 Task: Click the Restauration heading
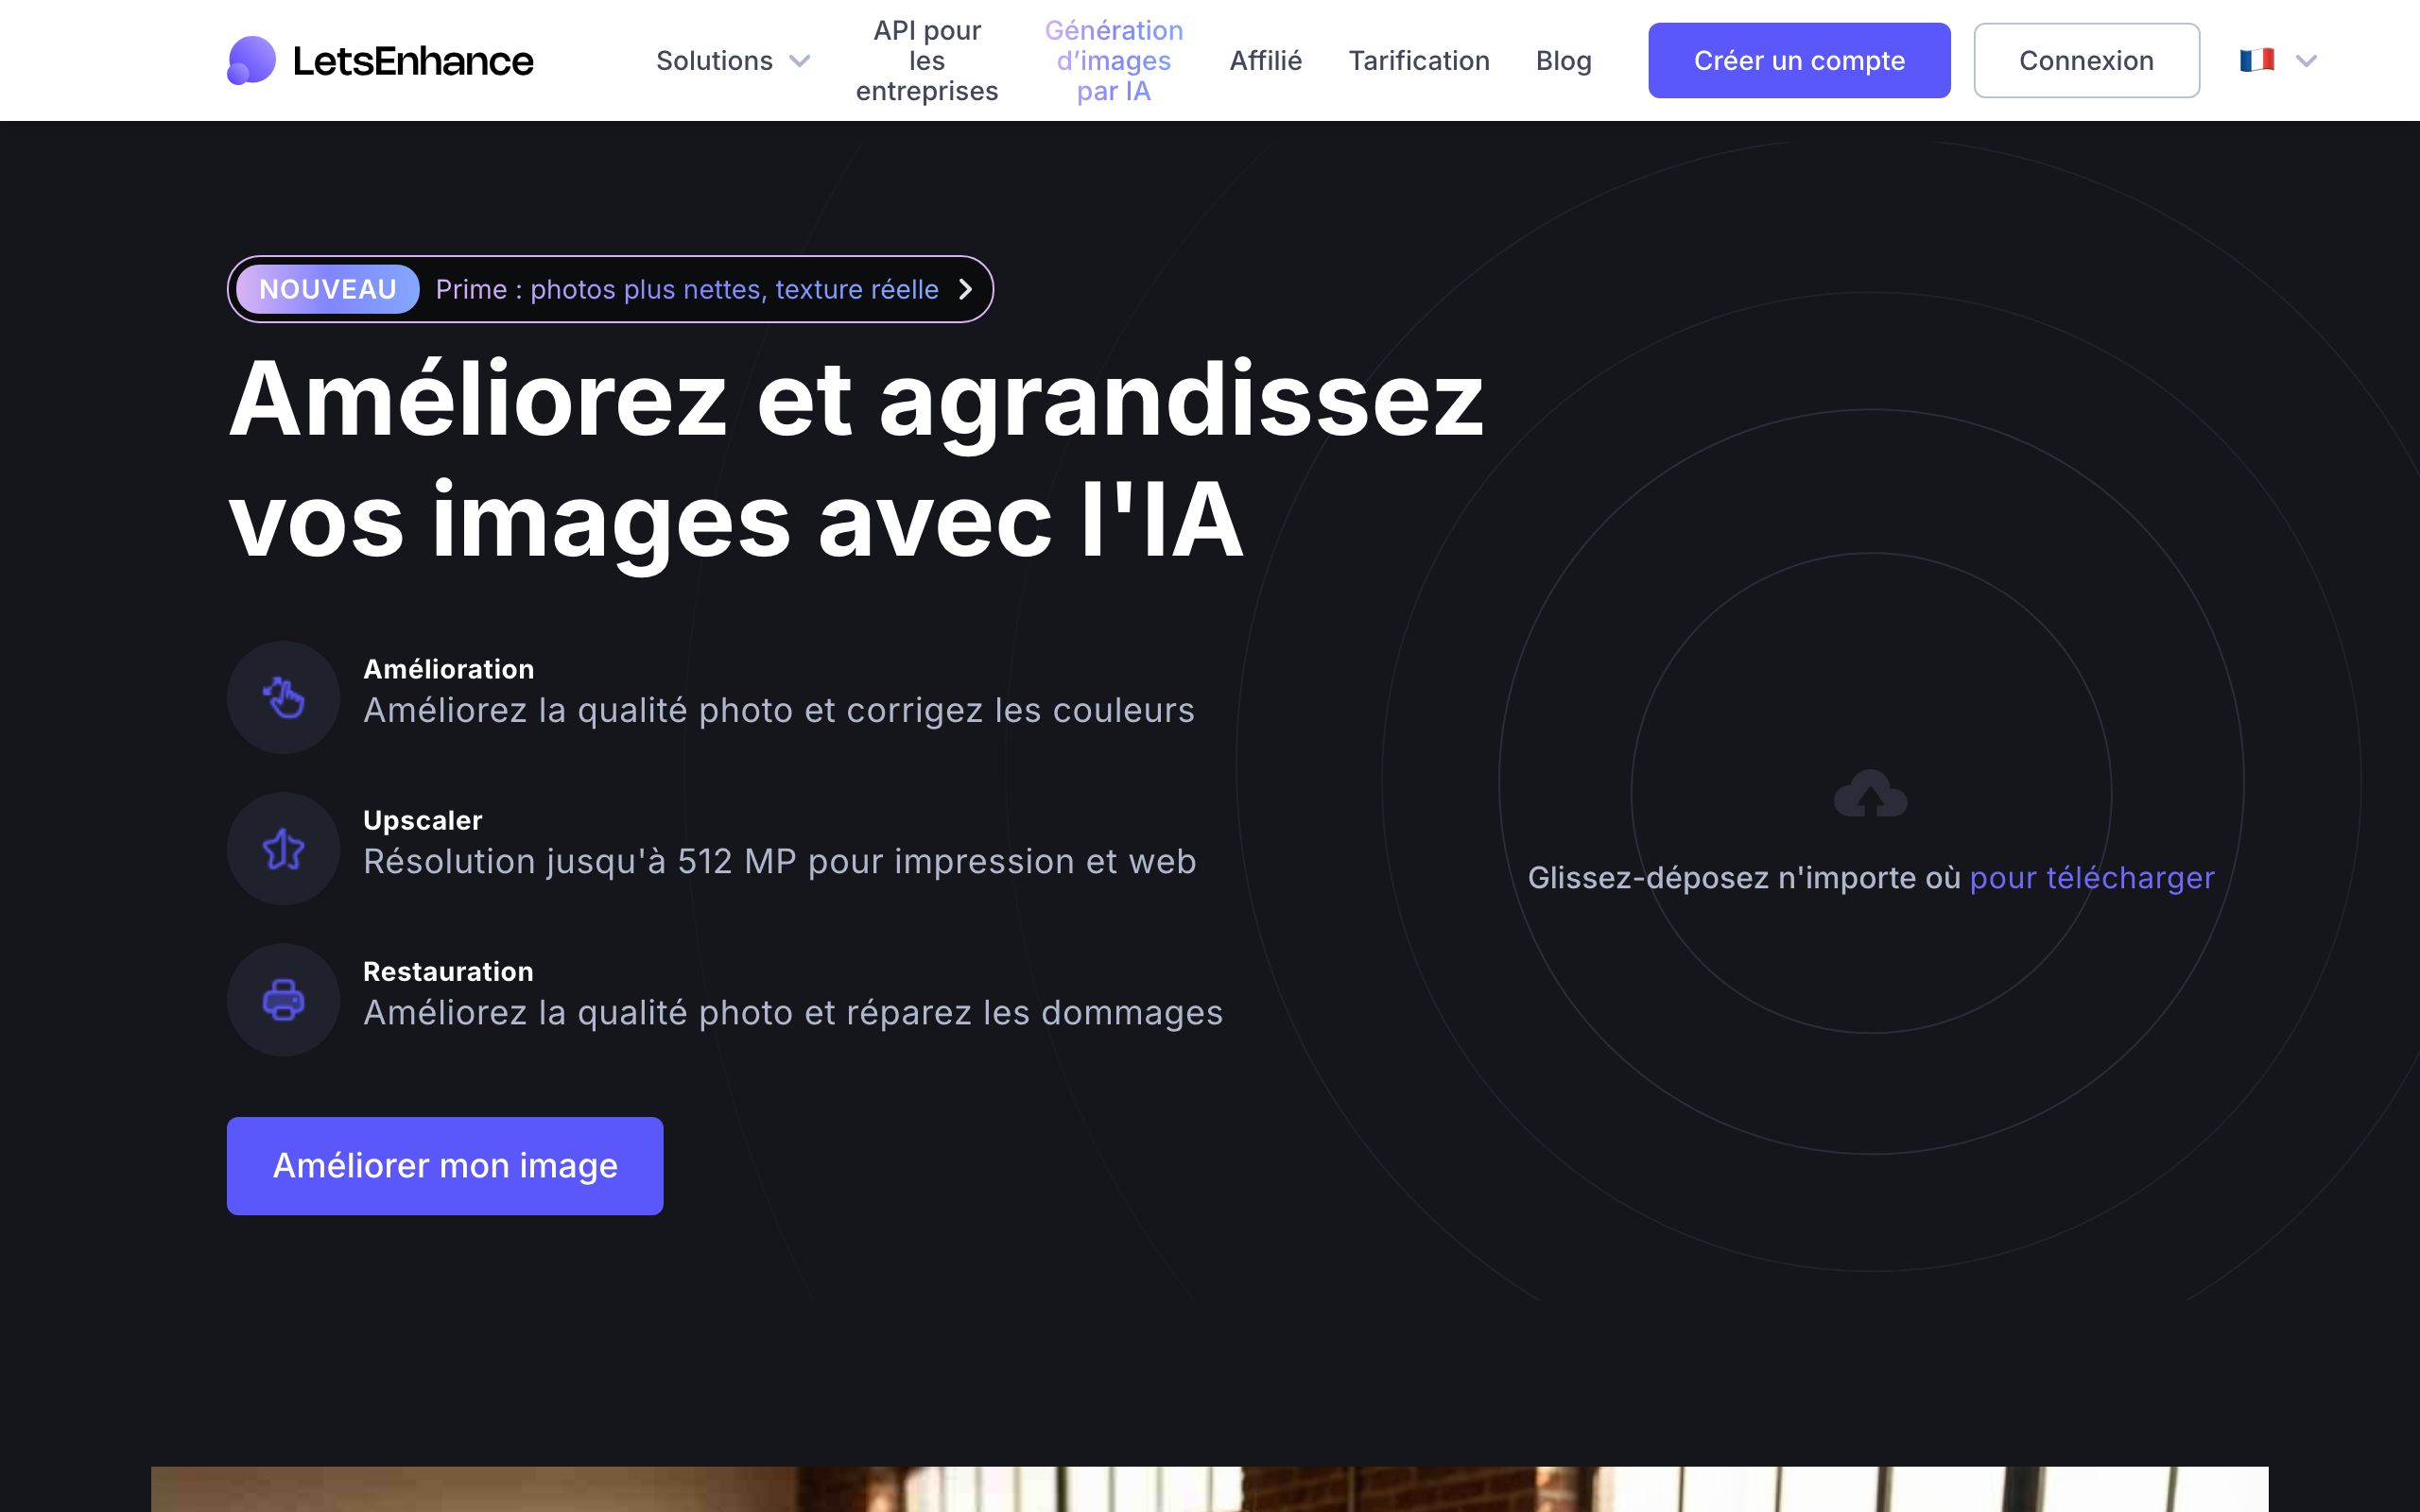tap(448, 972)
